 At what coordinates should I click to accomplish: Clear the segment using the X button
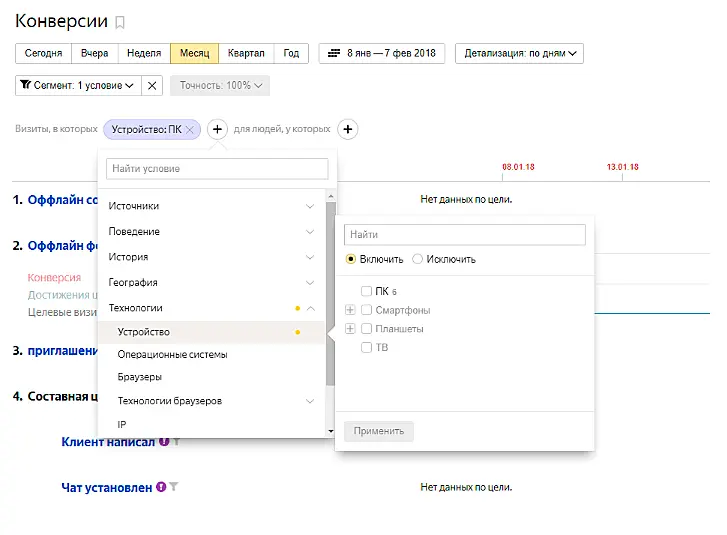click(152, 86)
